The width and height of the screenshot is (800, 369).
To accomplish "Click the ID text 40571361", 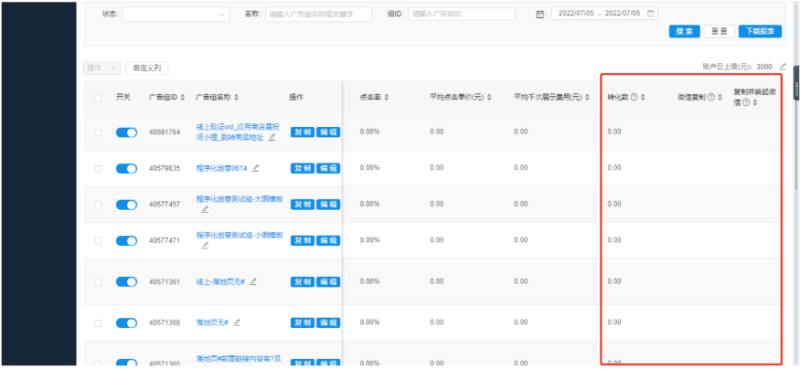I will click(164, 282).
